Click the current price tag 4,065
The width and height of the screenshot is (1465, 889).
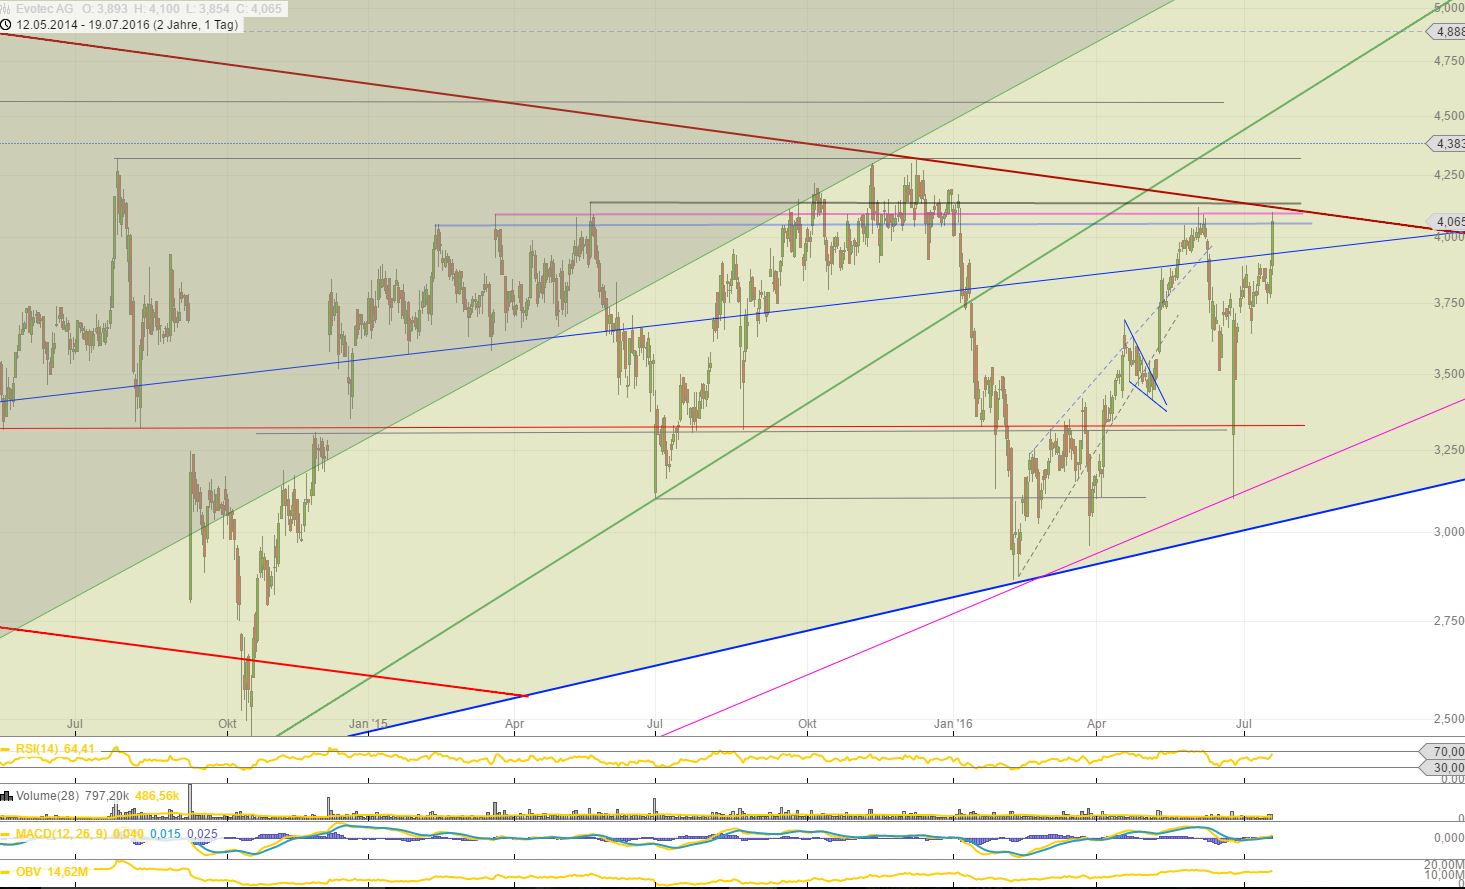pos(1447,222)
